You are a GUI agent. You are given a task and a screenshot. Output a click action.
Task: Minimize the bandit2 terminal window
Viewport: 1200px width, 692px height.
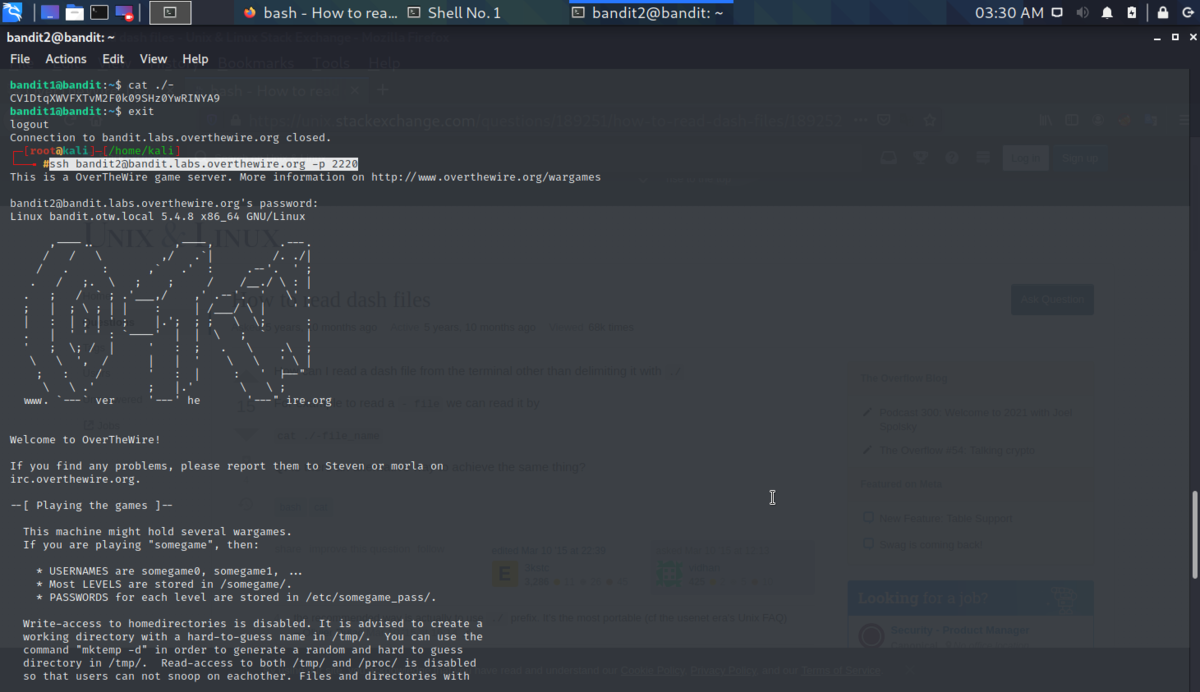coord(1155,37)
